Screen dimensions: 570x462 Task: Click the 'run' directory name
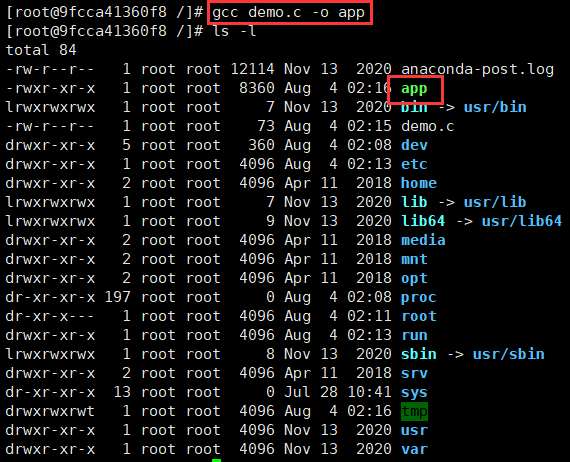414,335
